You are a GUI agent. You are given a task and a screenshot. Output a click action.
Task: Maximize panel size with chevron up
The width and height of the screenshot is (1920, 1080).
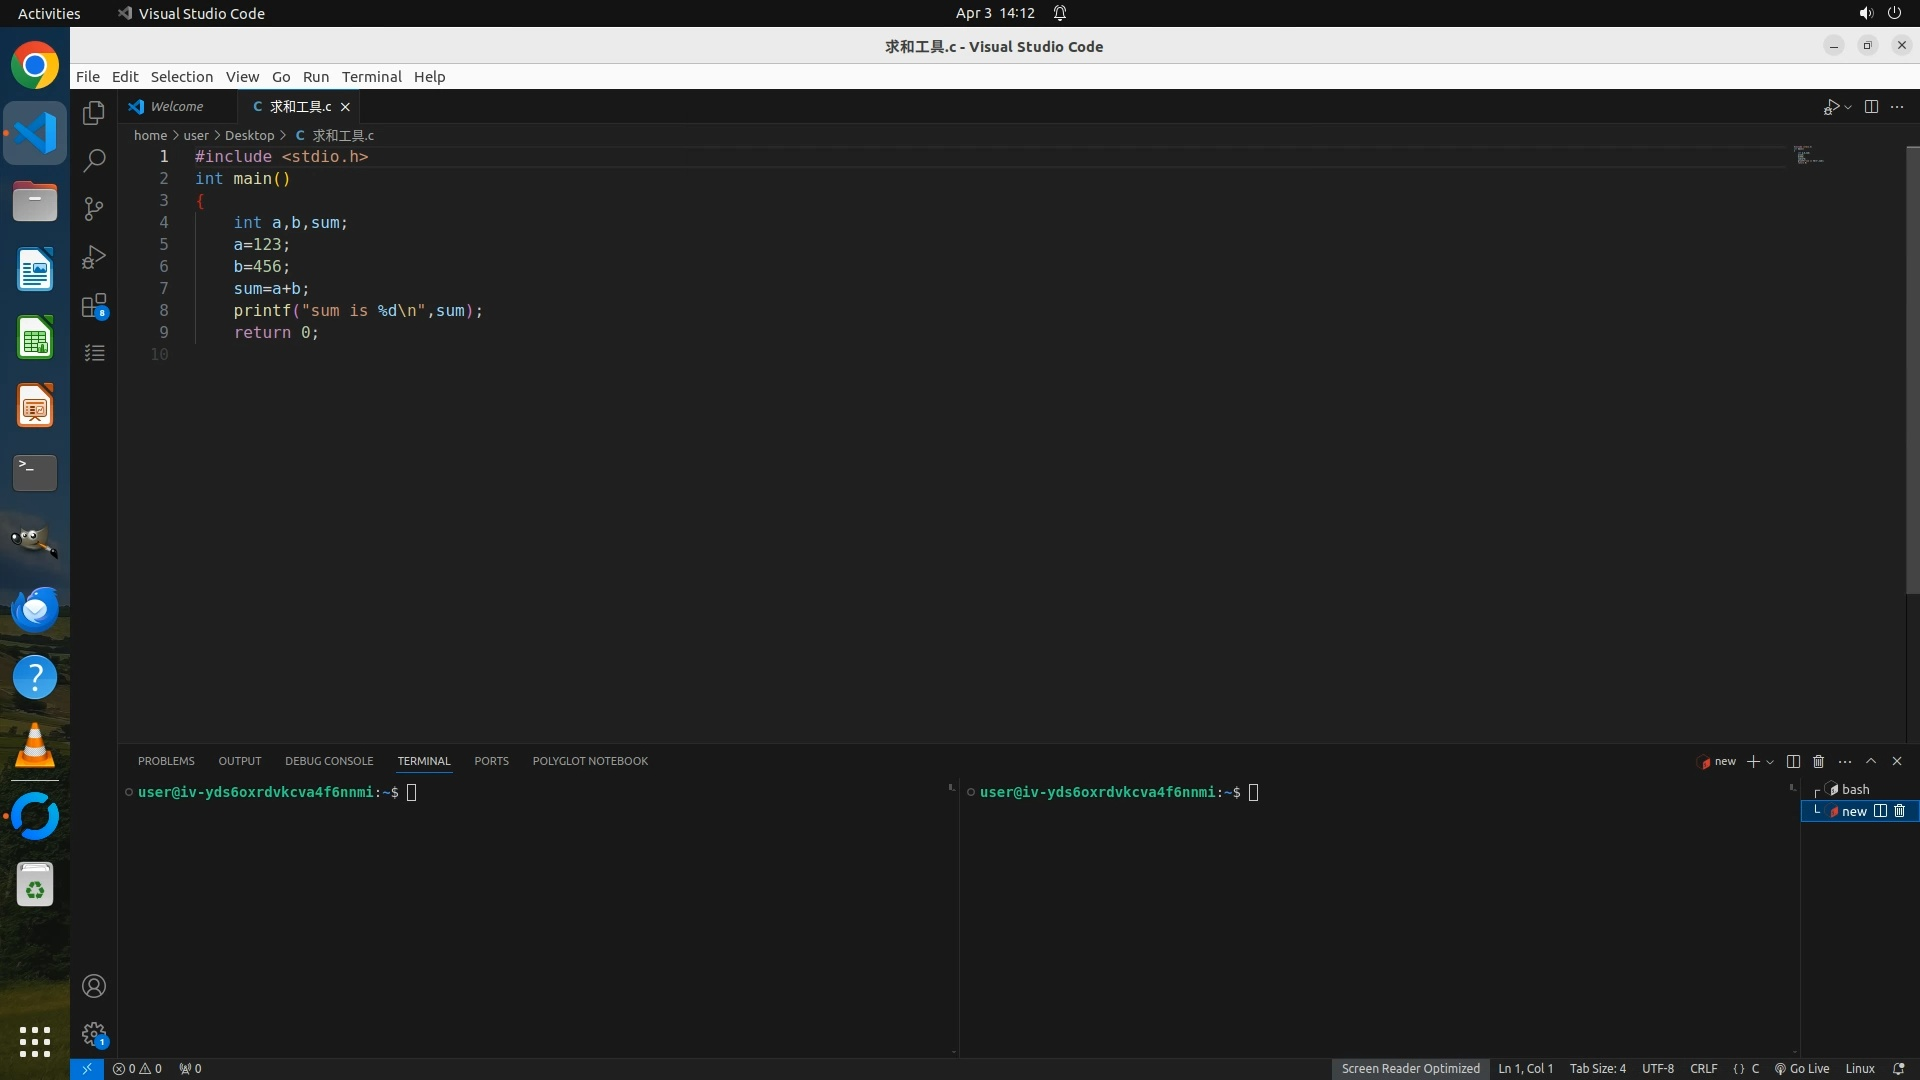click(x=1871, y=761)
